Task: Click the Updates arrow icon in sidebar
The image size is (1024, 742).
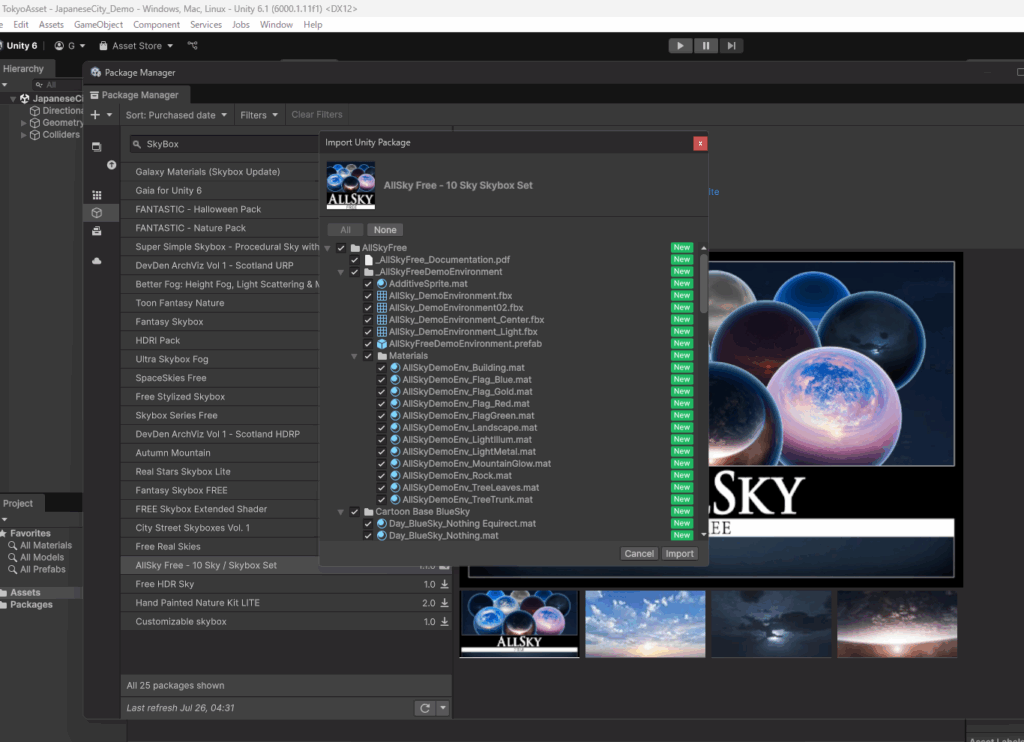Action: tap(112, 165)
